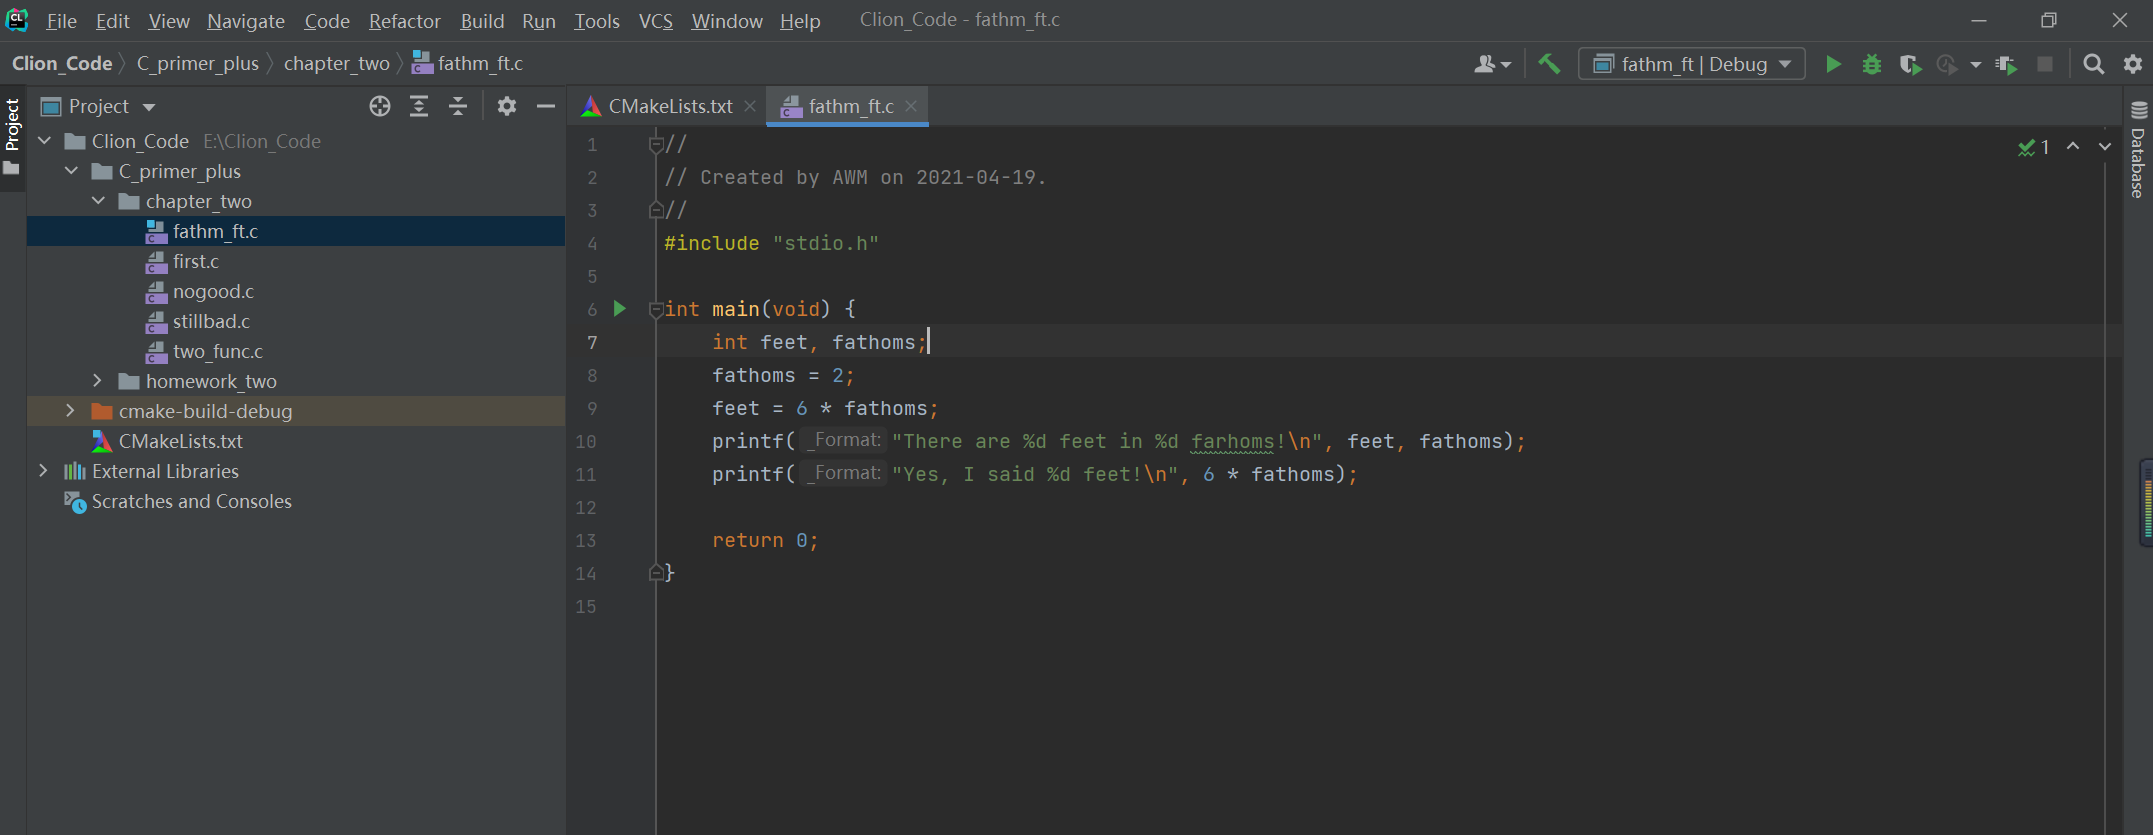The width and height of the screenshot is (2153, 835).
Task: Open the Code menu
Action: 327,21
